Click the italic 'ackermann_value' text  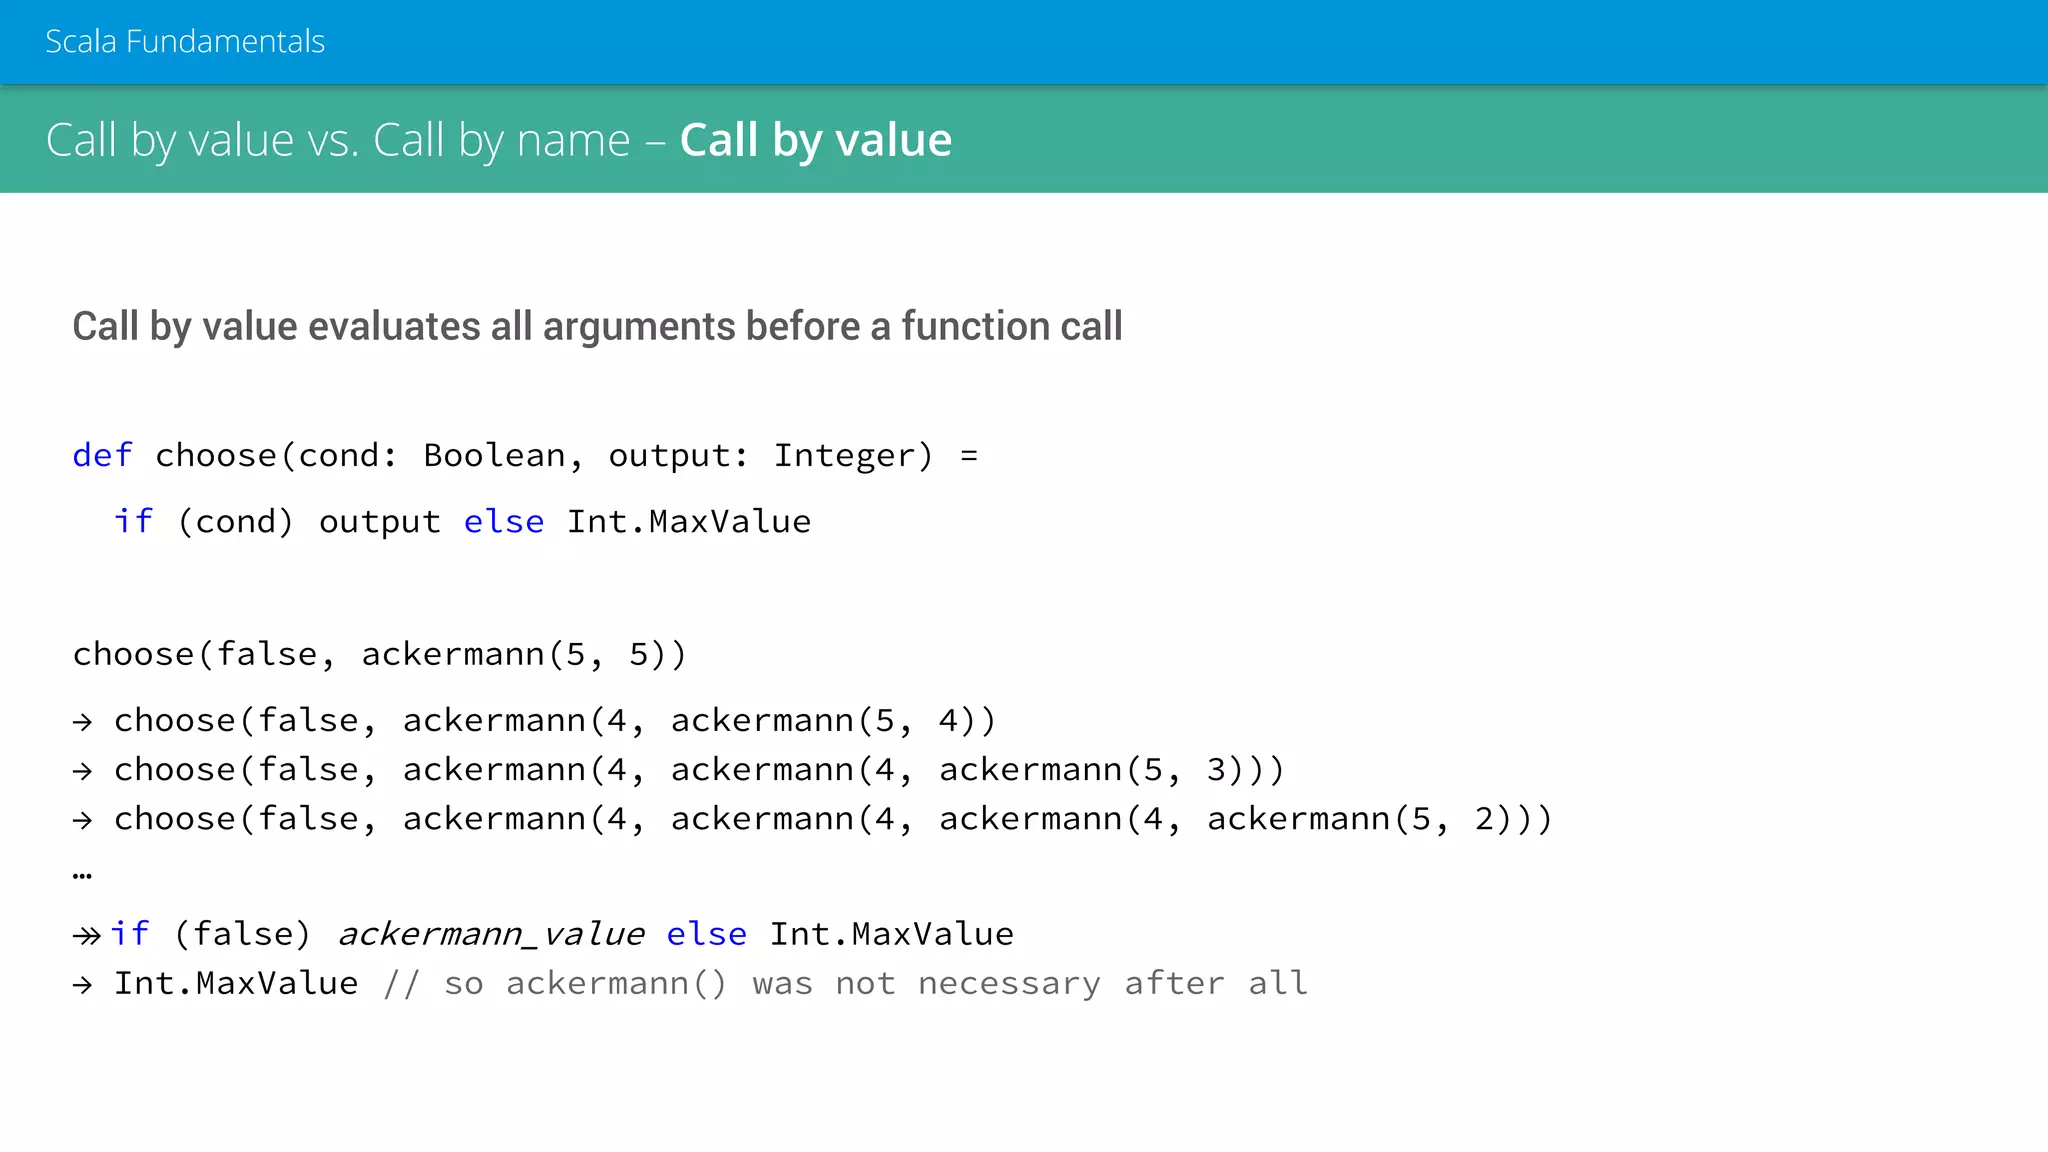pos(491,934)
